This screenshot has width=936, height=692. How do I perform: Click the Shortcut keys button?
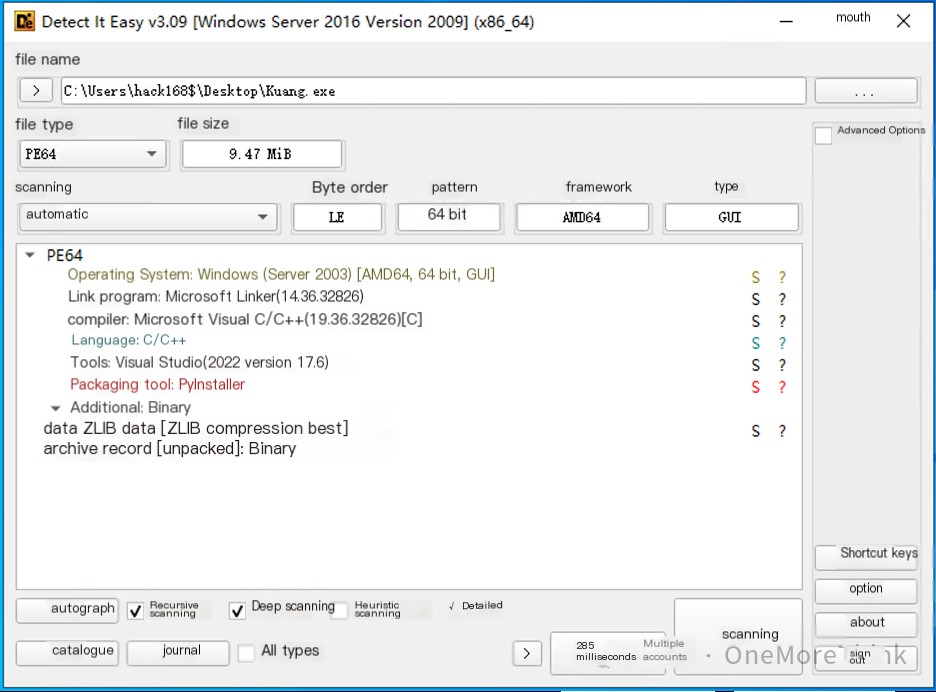point(866,555)
